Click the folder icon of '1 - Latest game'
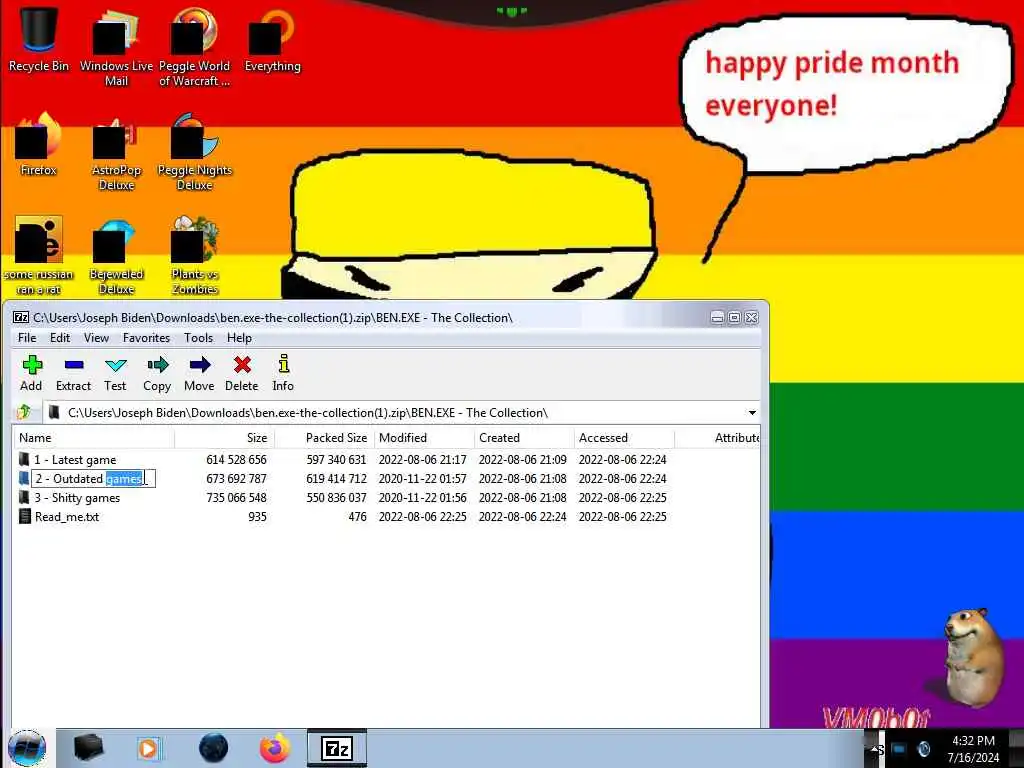Viewport: 1024px width, 768px height. tap(24, 459)
